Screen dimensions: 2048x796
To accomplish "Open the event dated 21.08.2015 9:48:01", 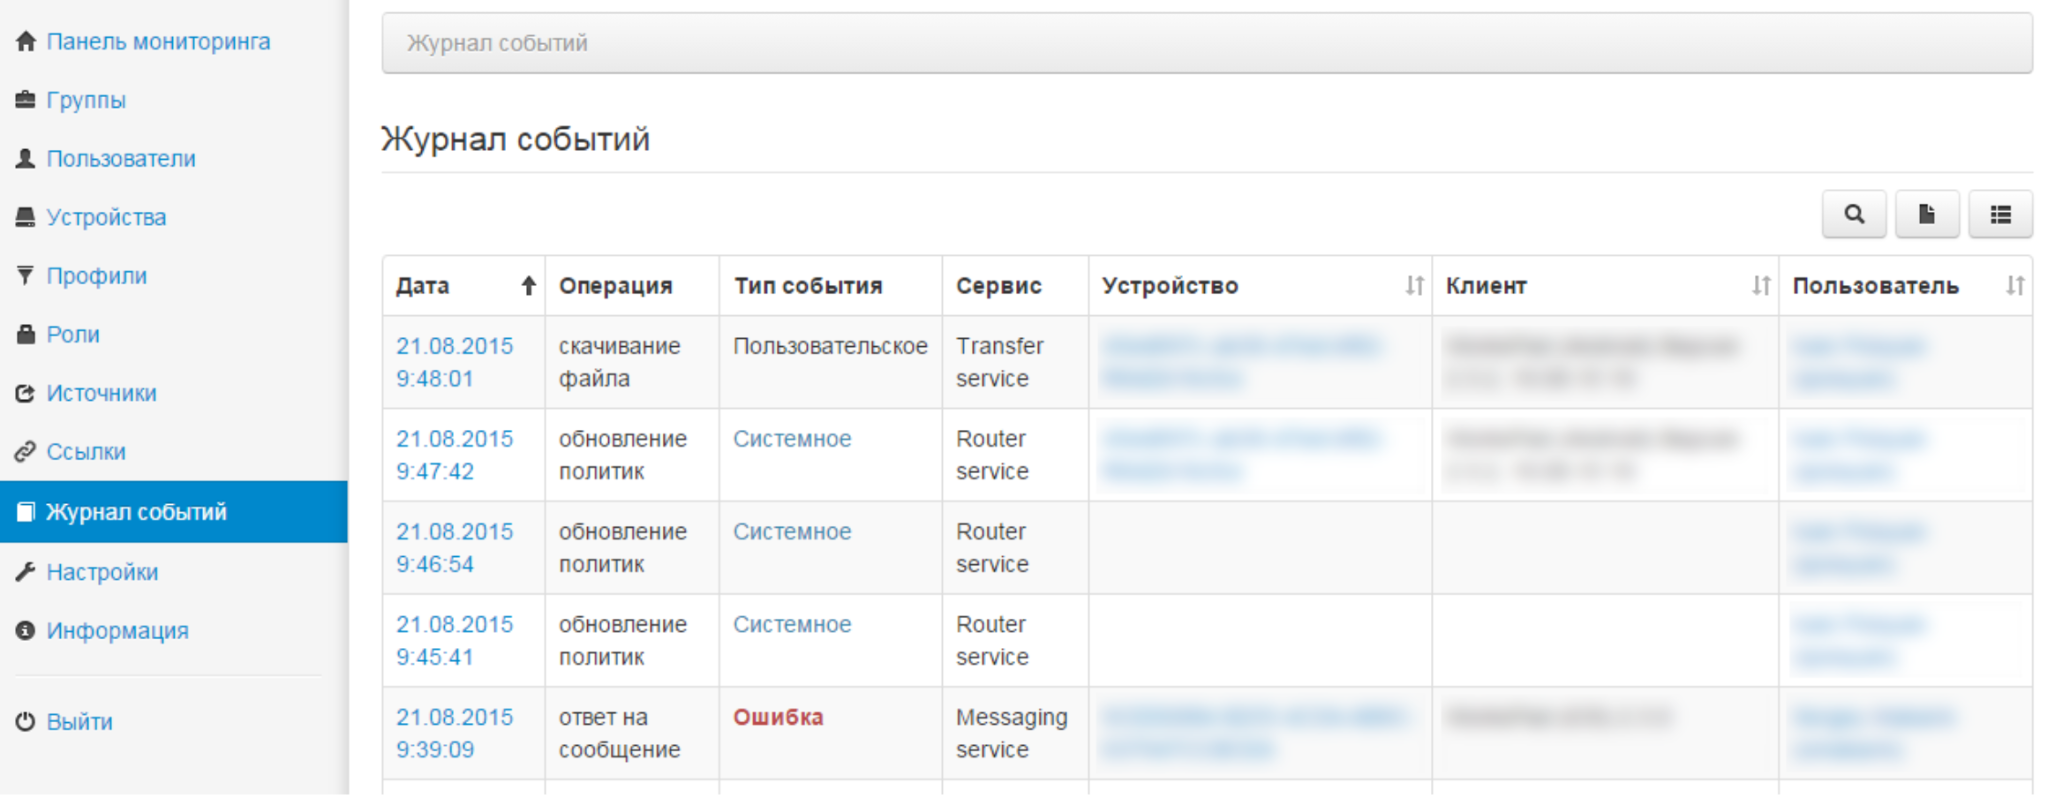I will [x=454, y=362].
